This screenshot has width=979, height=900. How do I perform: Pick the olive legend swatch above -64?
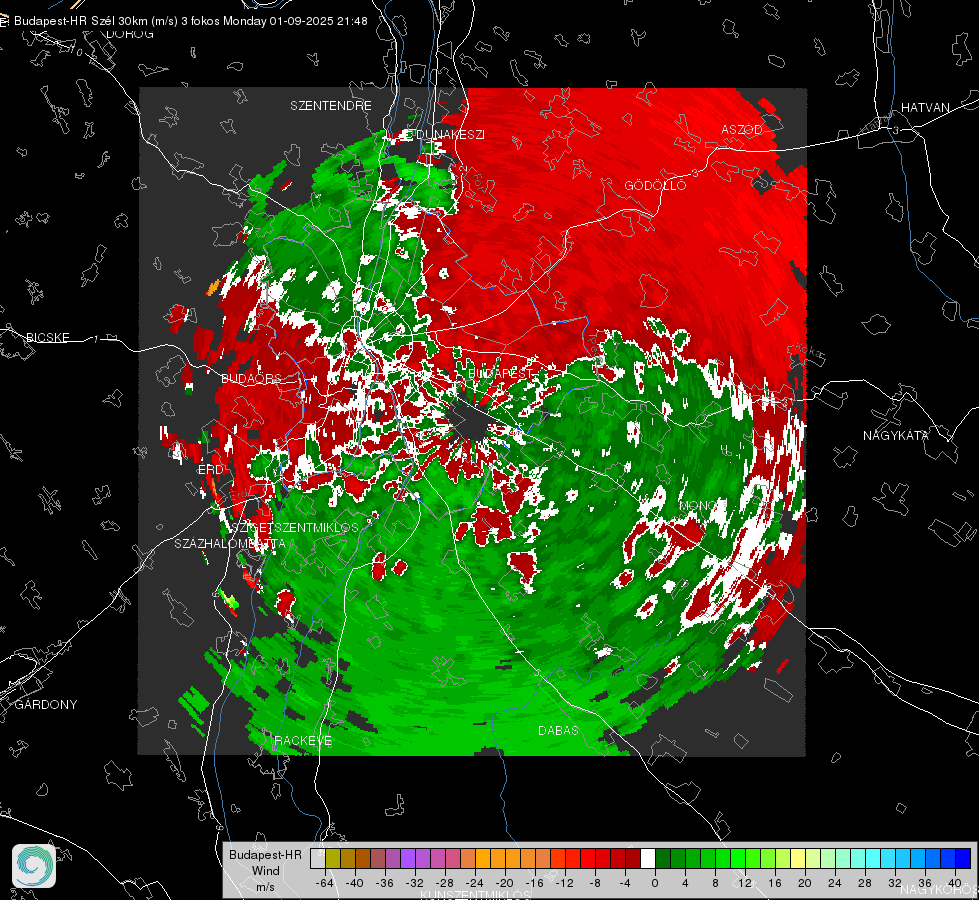pyautogui.click(x=333, y=859)
